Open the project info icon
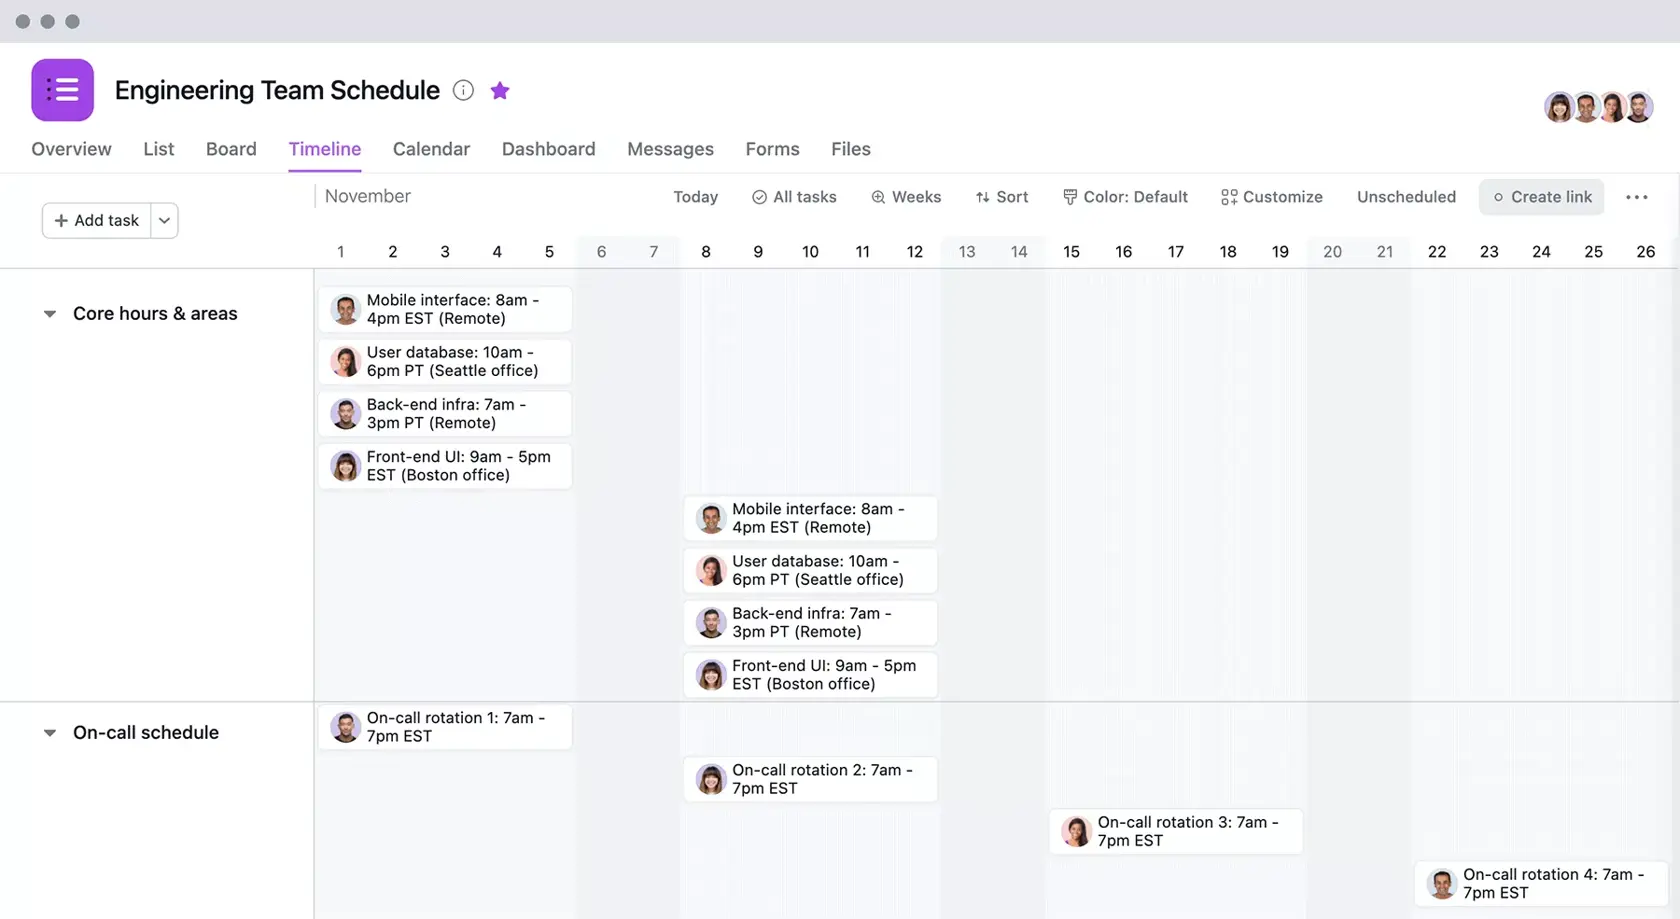Viewport: 1680px width, 919px height. tap(463, 90)
